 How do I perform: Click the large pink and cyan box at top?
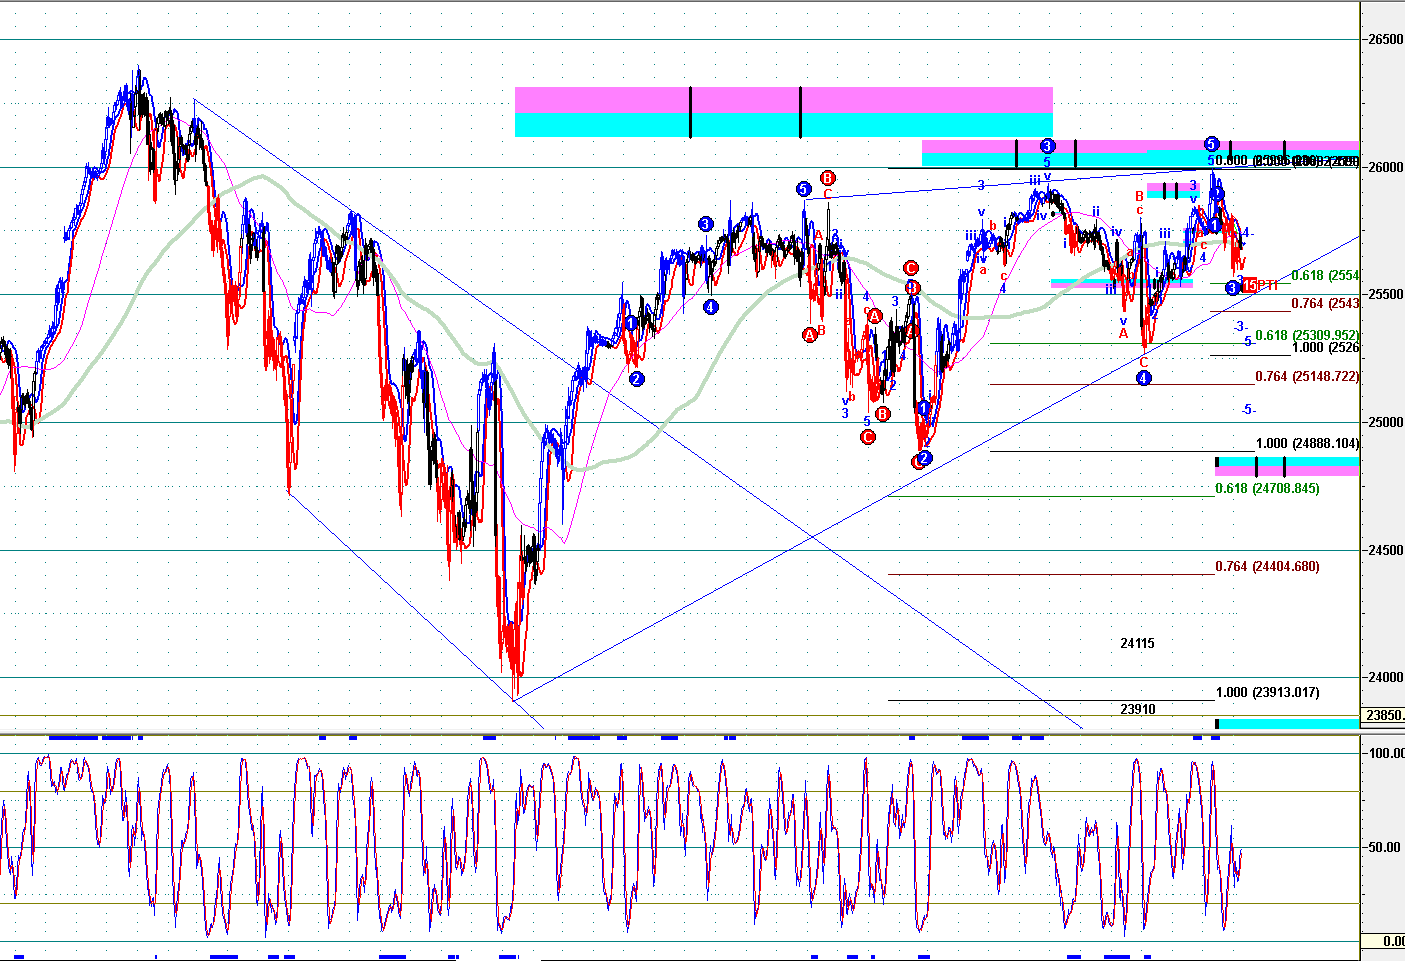pyautogui.click(x=783, y=112)
